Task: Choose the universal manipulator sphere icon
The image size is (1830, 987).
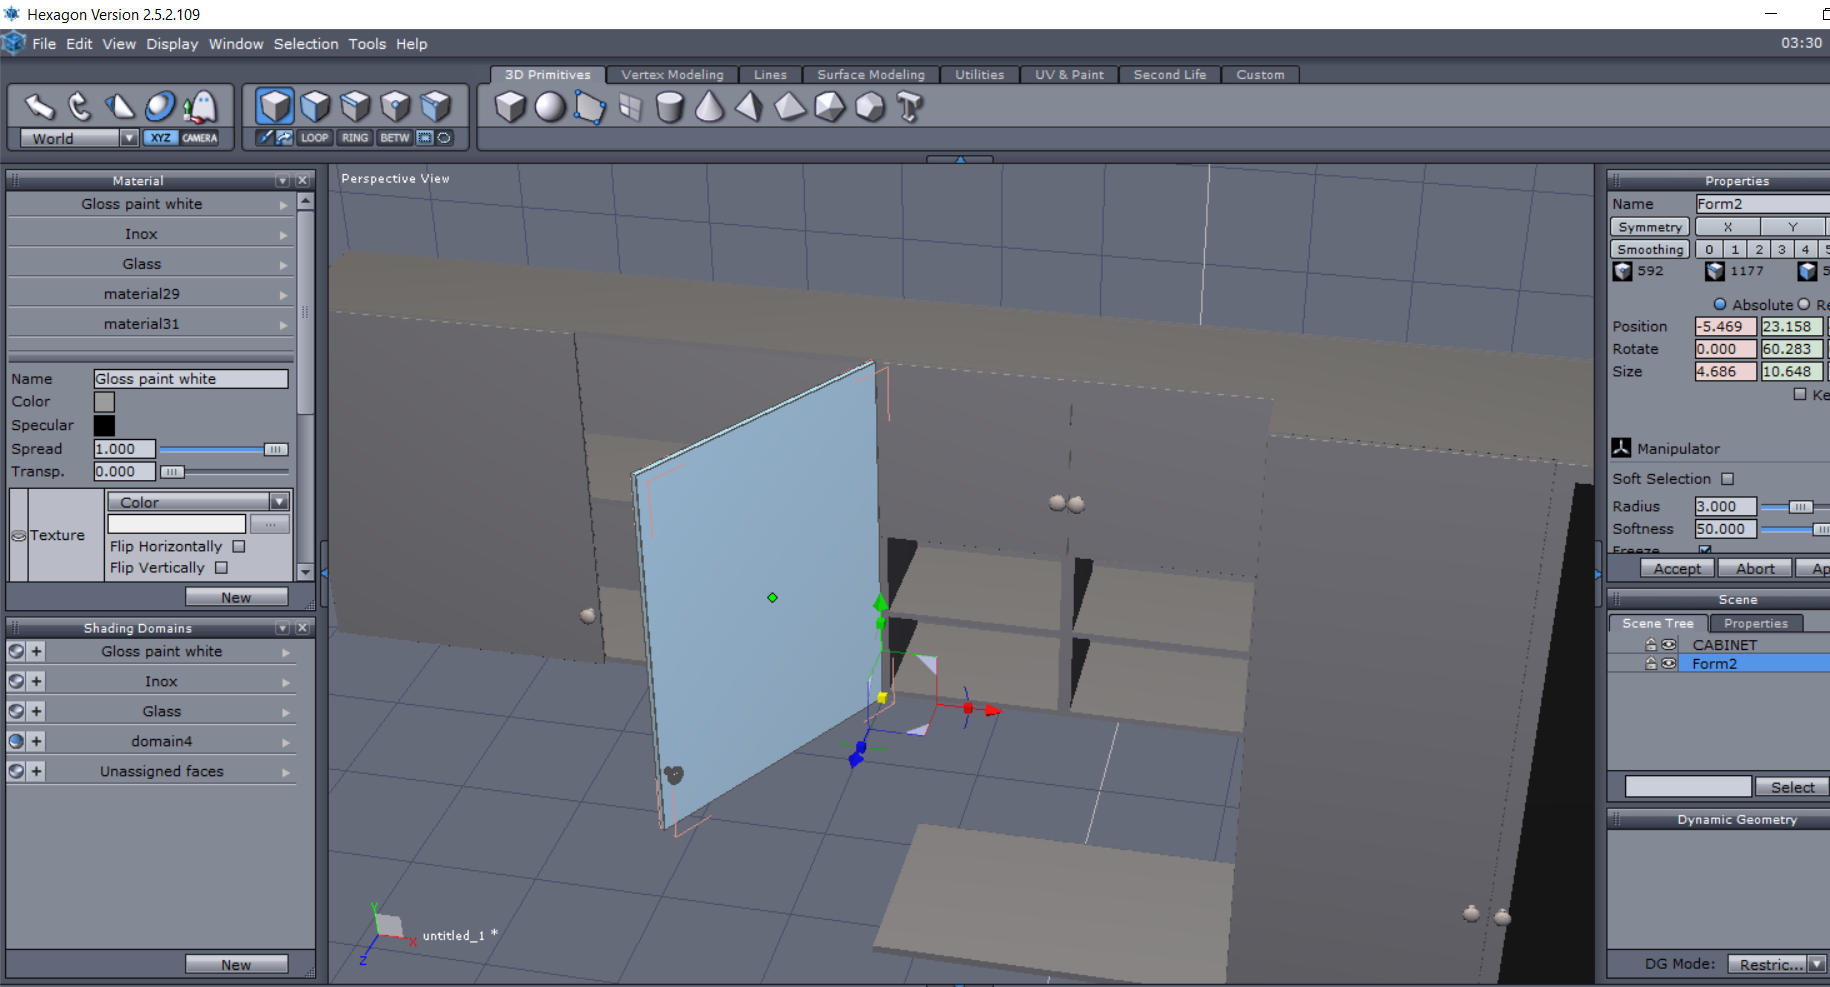Action: point(160,106)
